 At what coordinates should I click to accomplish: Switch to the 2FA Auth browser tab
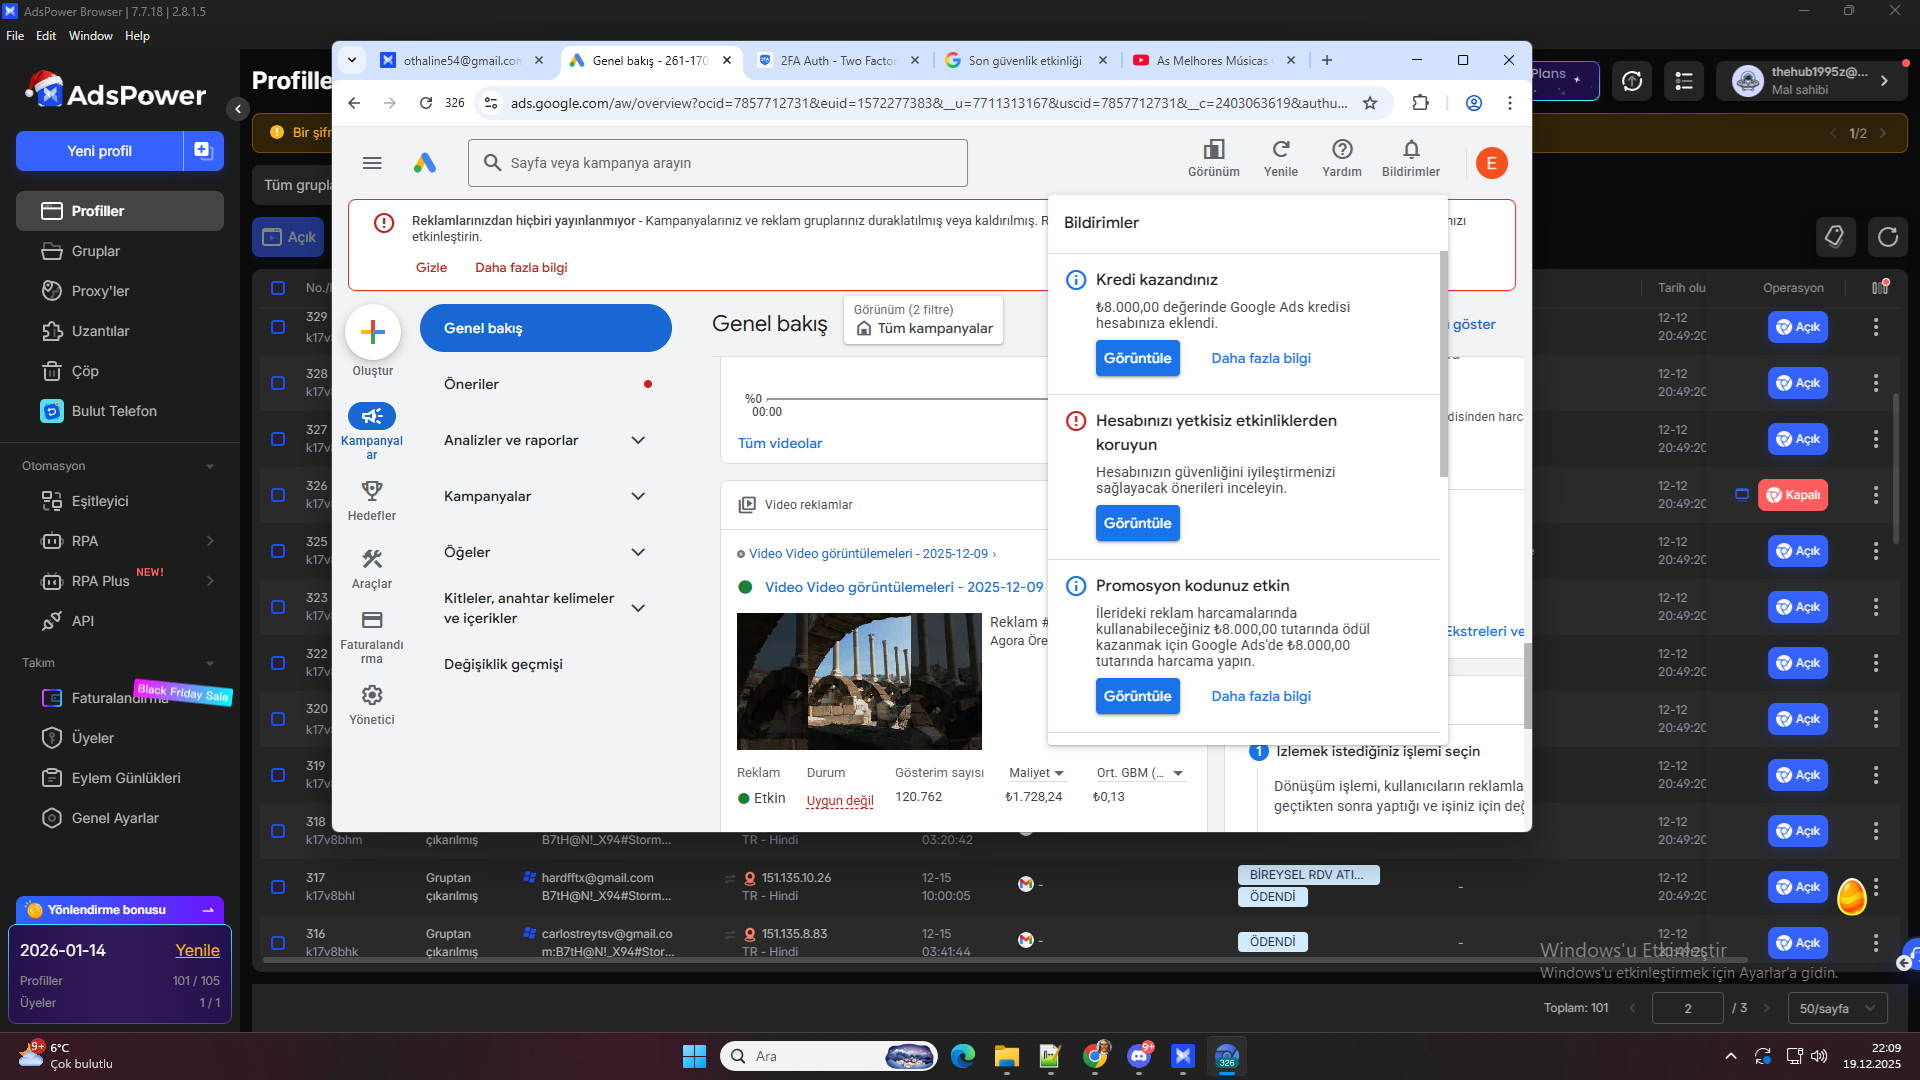pos(838,61)
